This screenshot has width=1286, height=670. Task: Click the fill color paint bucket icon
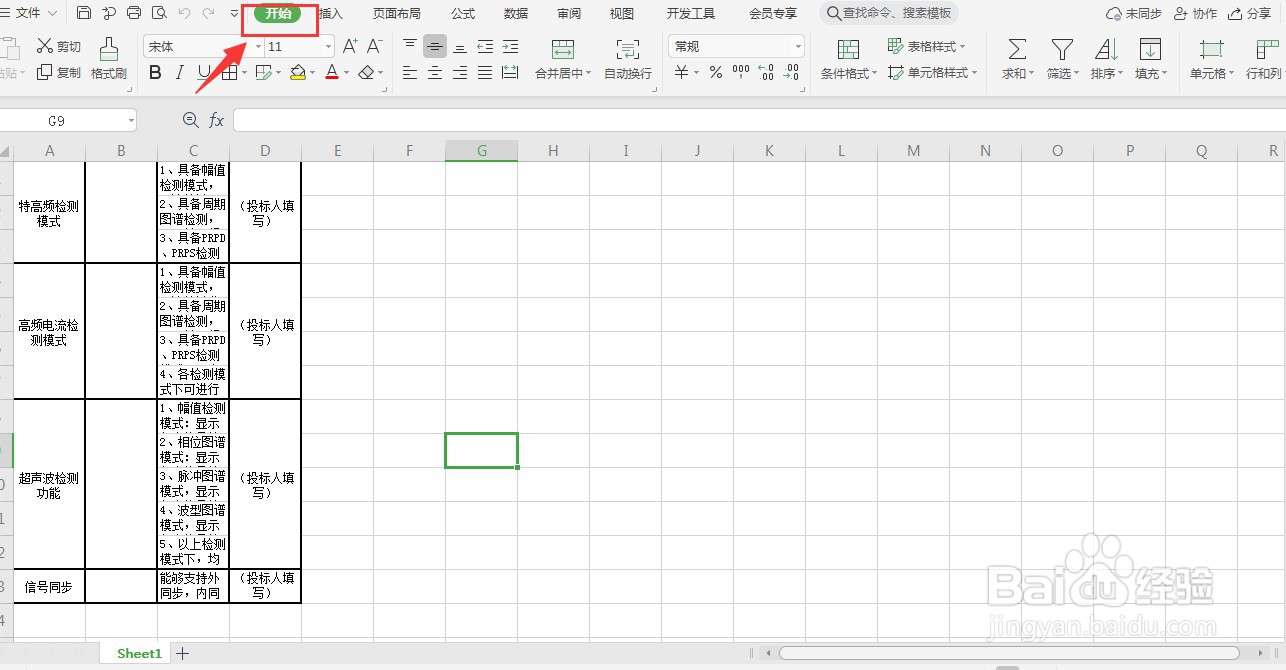coord(297,72)
